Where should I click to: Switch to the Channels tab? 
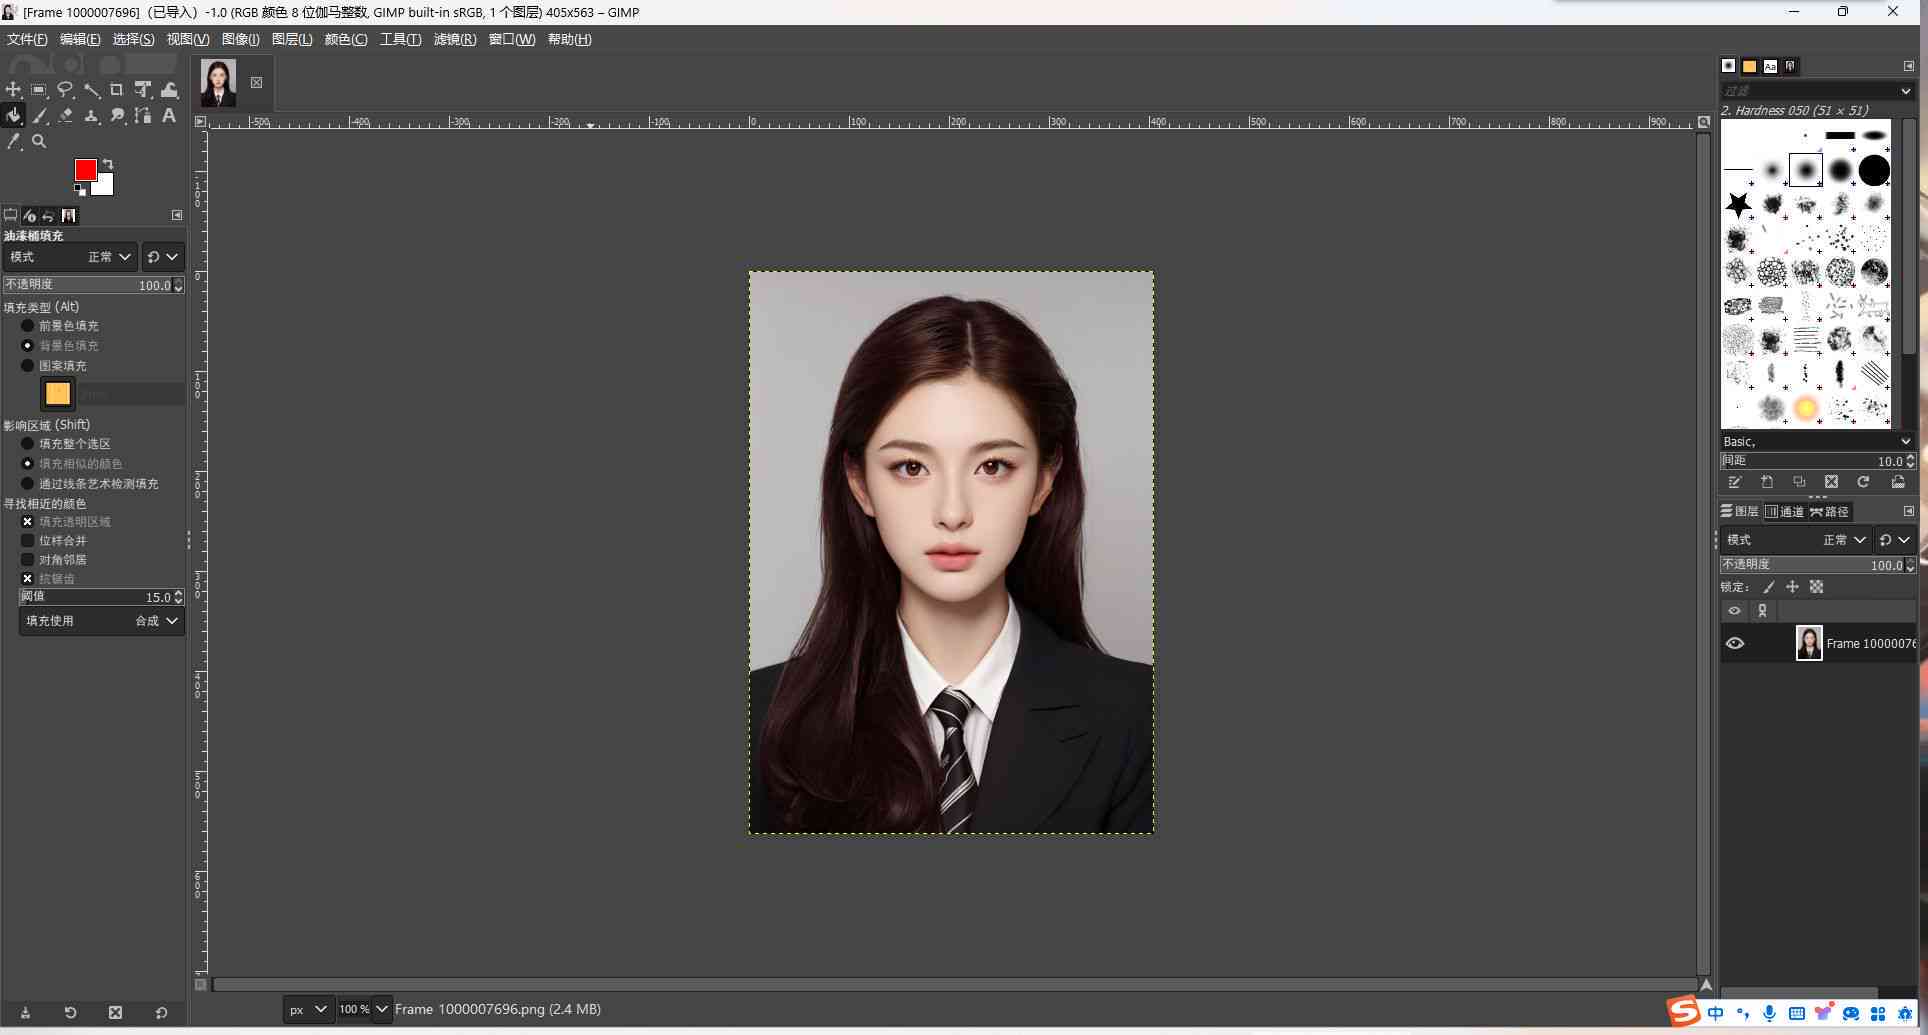click(x=1785, y=512)
